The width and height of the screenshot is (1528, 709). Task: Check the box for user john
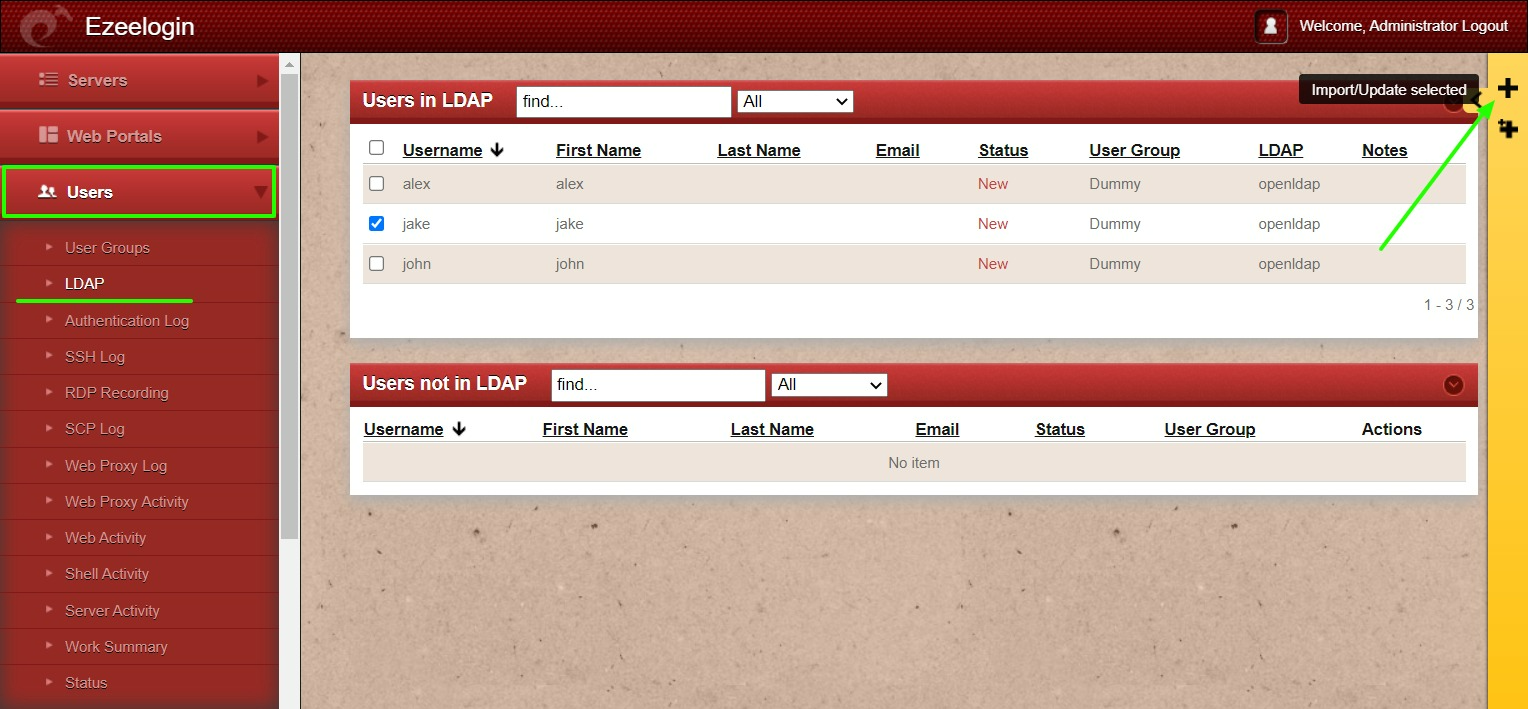coord(376,264)
